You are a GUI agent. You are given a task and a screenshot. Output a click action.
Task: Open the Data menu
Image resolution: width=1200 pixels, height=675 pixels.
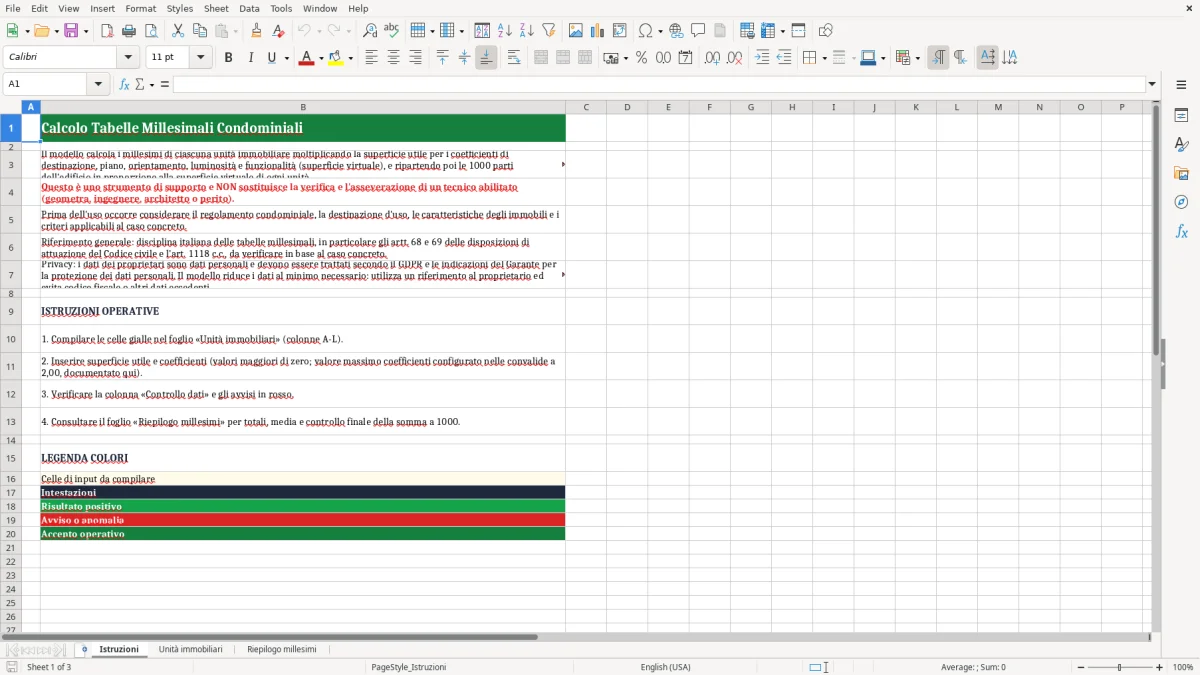[x=249, y=8]
